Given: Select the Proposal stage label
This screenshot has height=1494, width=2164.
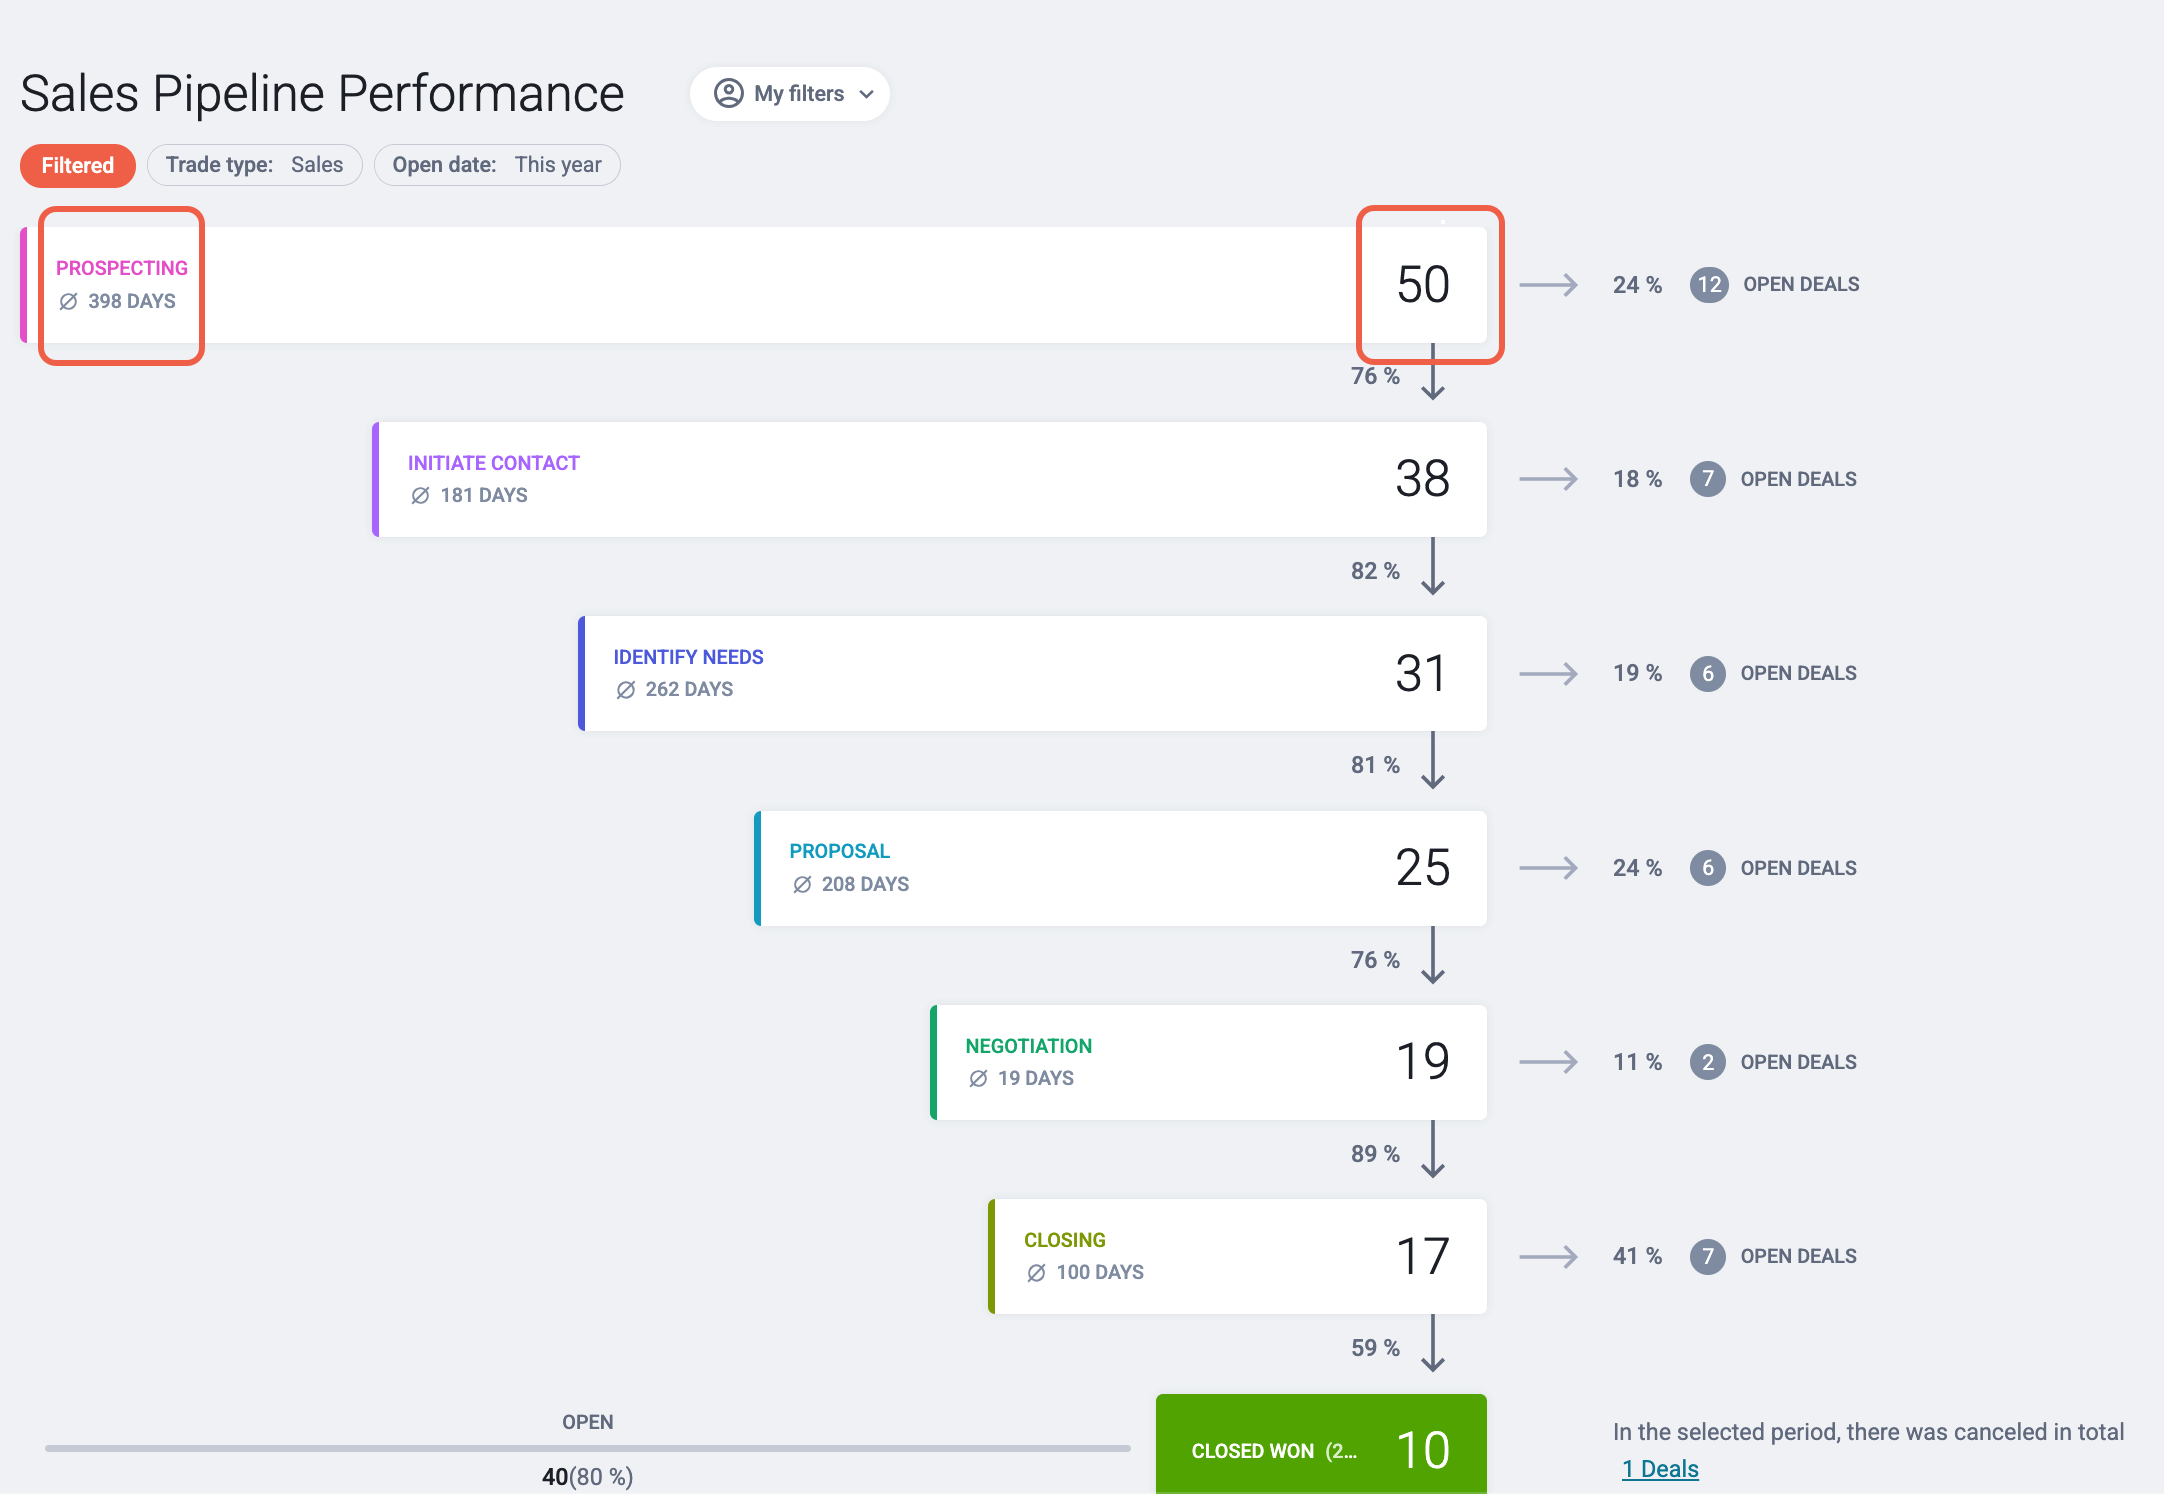Looking at the screenshot, I should pos(839,851).
